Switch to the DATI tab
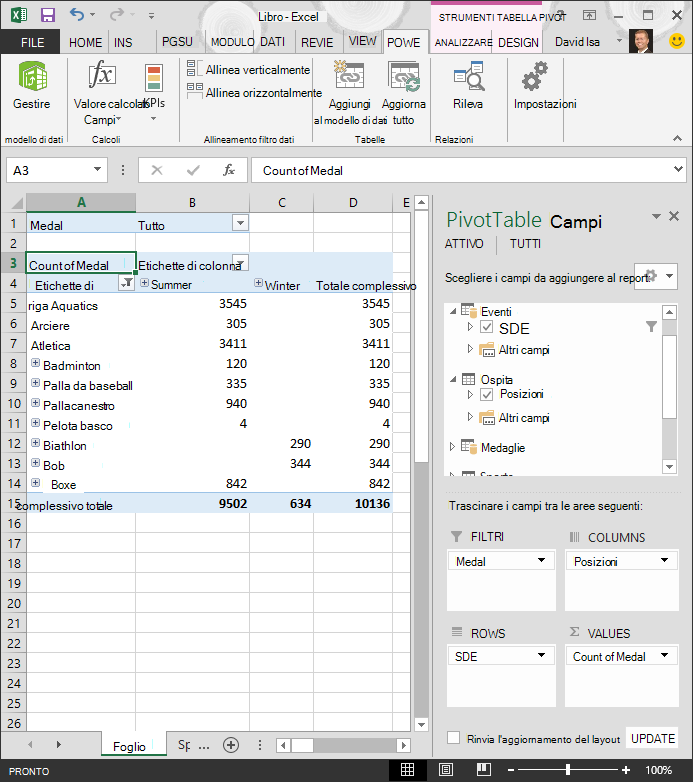This screenshot has height=782, width=693. click(273, 42)
